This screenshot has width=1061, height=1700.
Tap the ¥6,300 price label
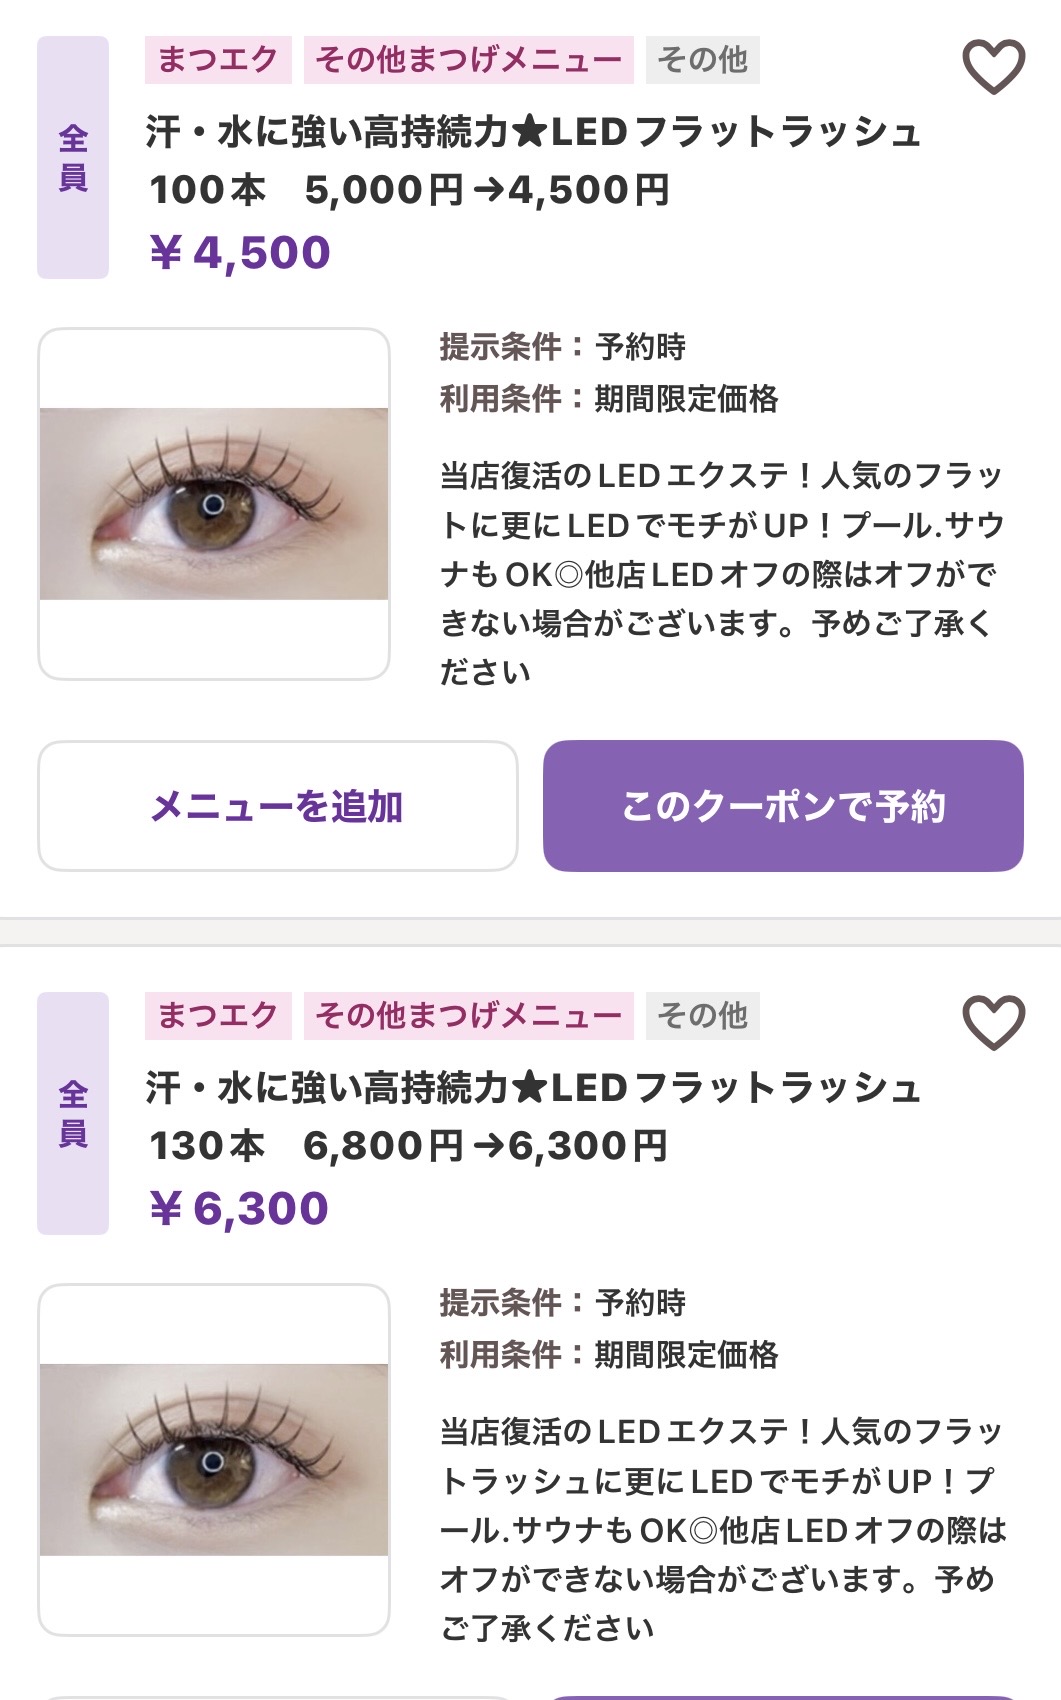pos(240,1209)
